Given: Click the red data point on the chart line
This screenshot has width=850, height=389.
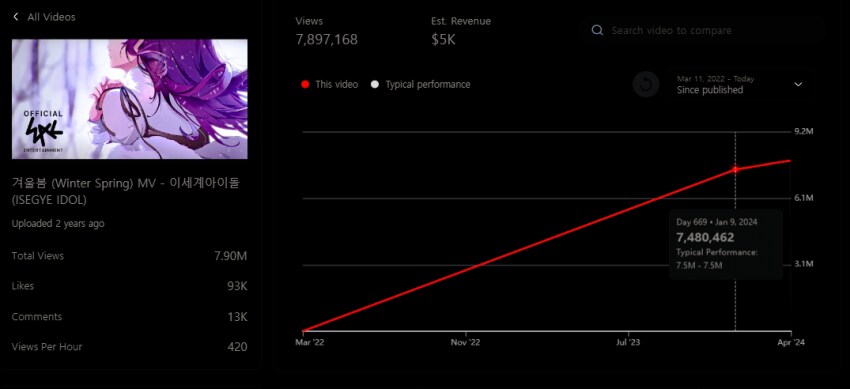Looking at the screenshot, I should (x=735, y=169).
